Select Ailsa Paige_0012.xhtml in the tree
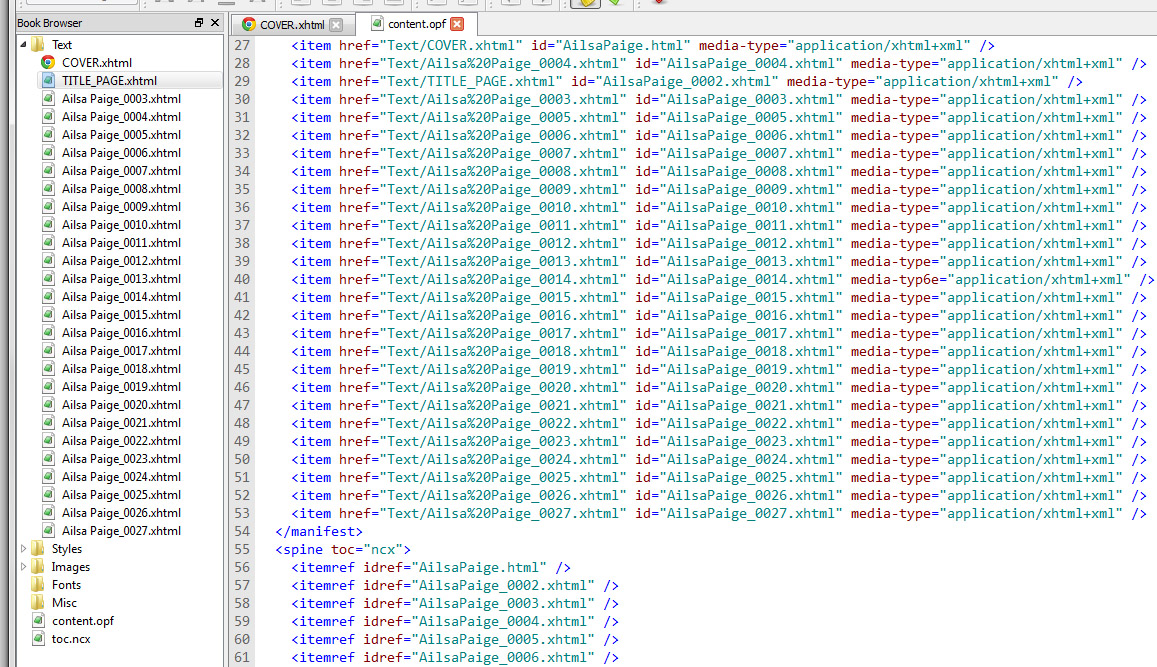Screen dimensions: 1157x667 [x=121, y=260]
